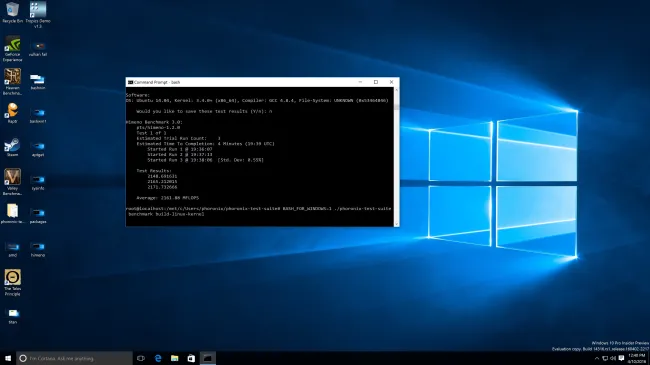Select the aptget desktop file icon
The image size is (650, 365).
point(38,149)
